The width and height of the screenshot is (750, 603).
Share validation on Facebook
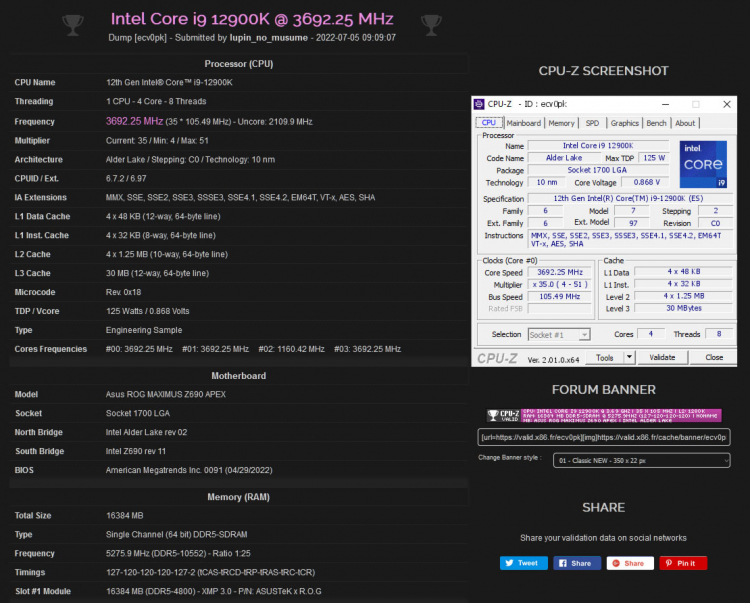576,563
